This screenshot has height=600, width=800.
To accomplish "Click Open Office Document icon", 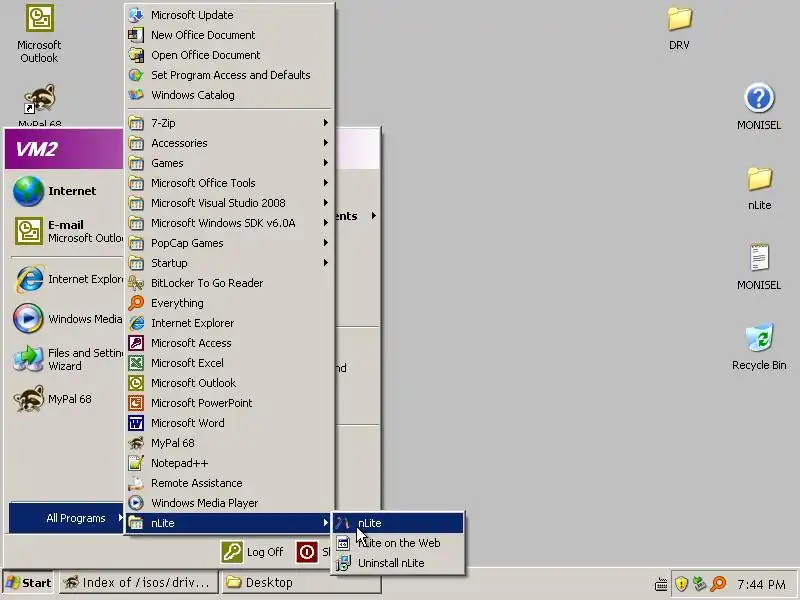I will 136,55.
